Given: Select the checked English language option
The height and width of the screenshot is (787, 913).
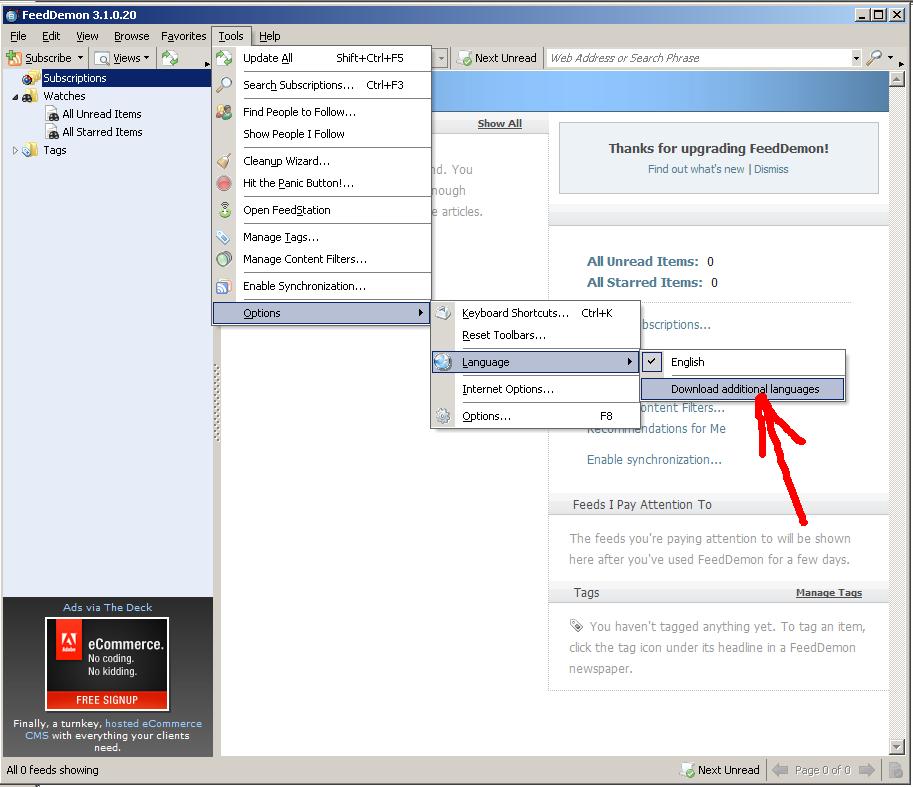Looking at the screenshot, I should coord(743,362).
